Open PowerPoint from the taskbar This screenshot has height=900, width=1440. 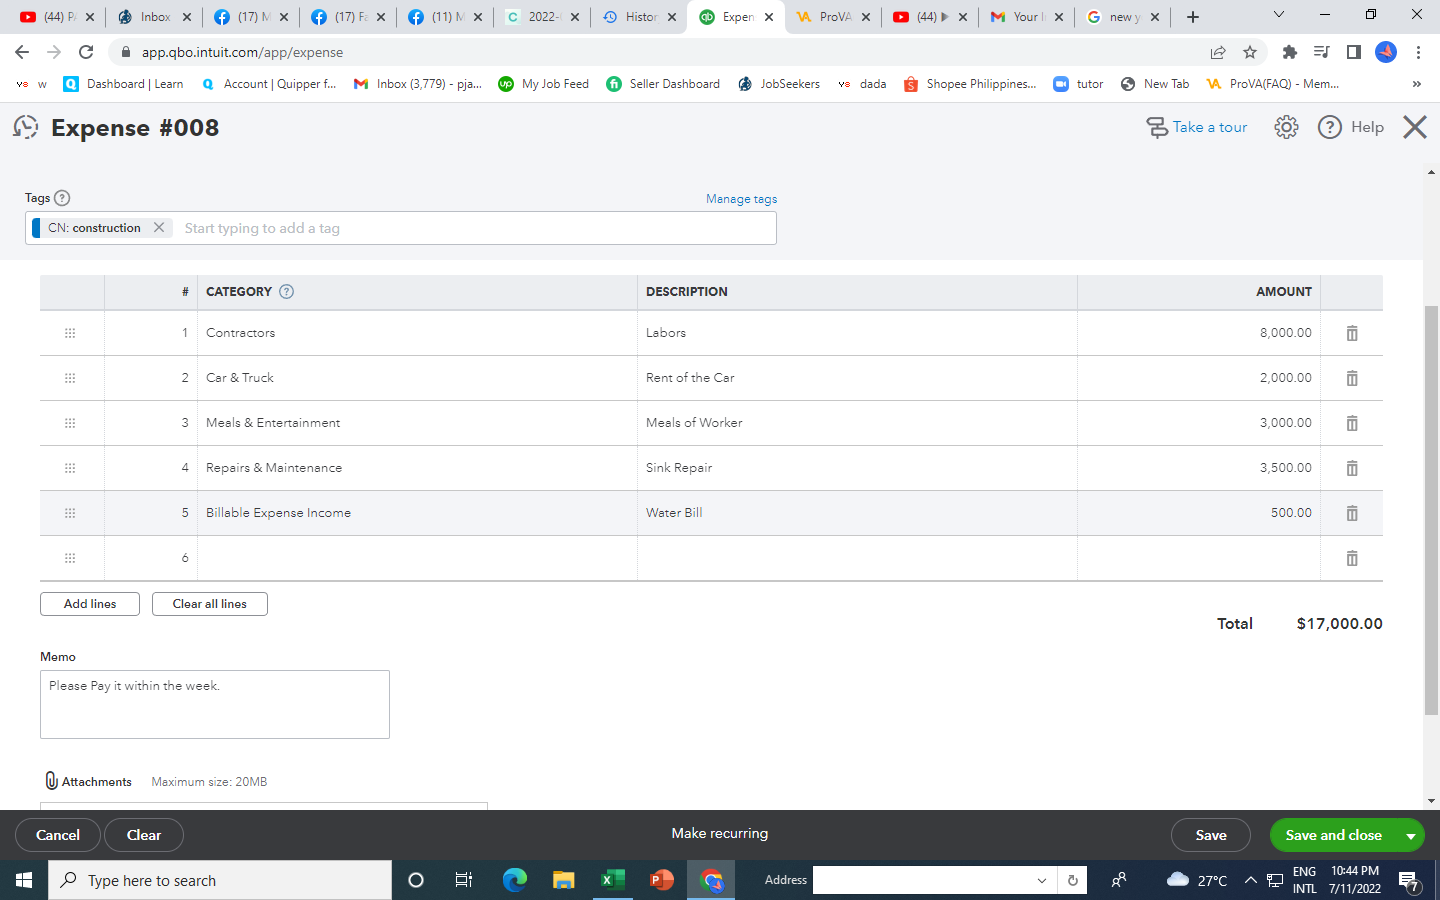point(661,880)
